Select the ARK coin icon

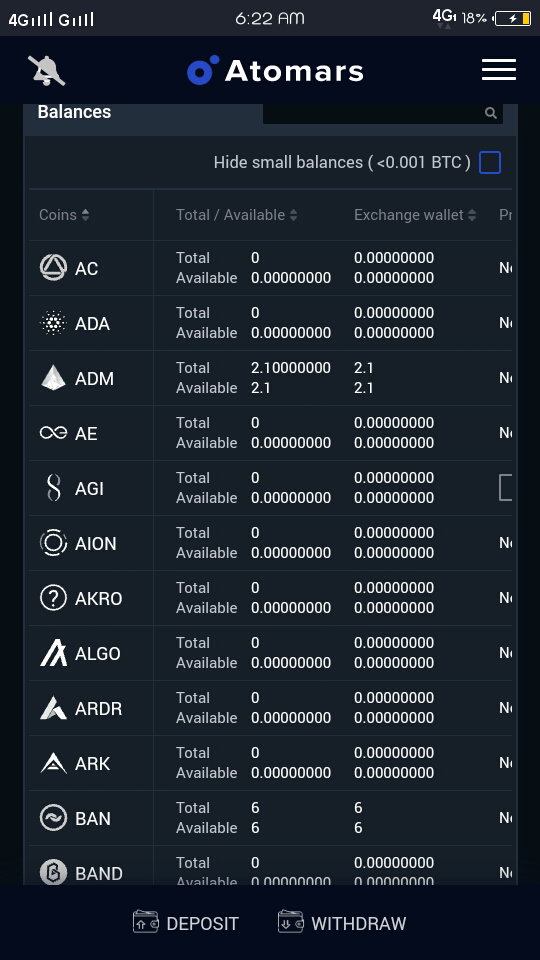(53, 763)
